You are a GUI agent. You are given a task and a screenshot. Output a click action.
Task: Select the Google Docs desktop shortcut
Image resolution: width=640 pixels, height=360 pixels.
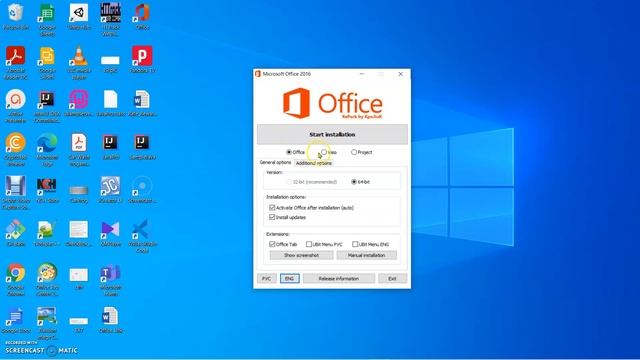tap(16, 320)
